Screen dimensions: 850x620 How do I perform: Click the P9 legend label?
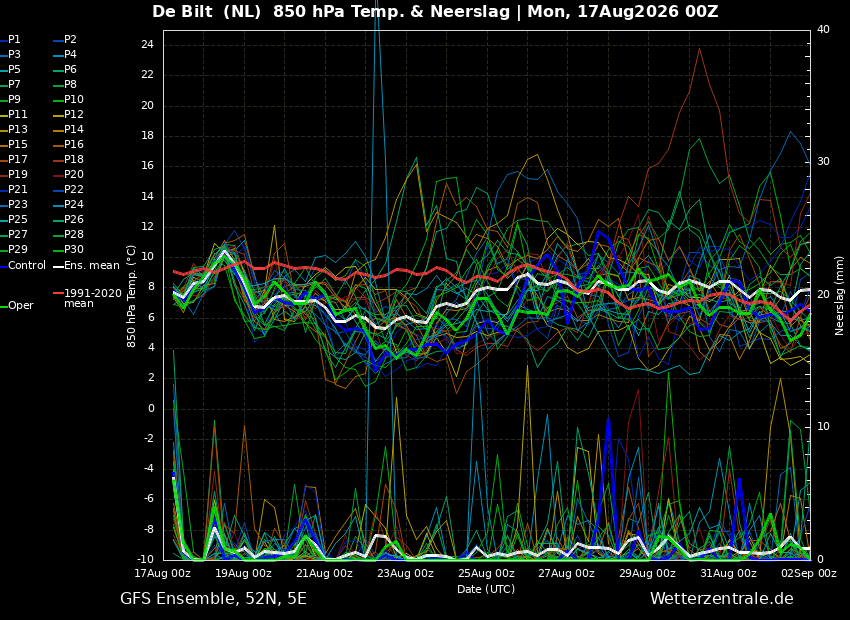(x=14, y=100)
